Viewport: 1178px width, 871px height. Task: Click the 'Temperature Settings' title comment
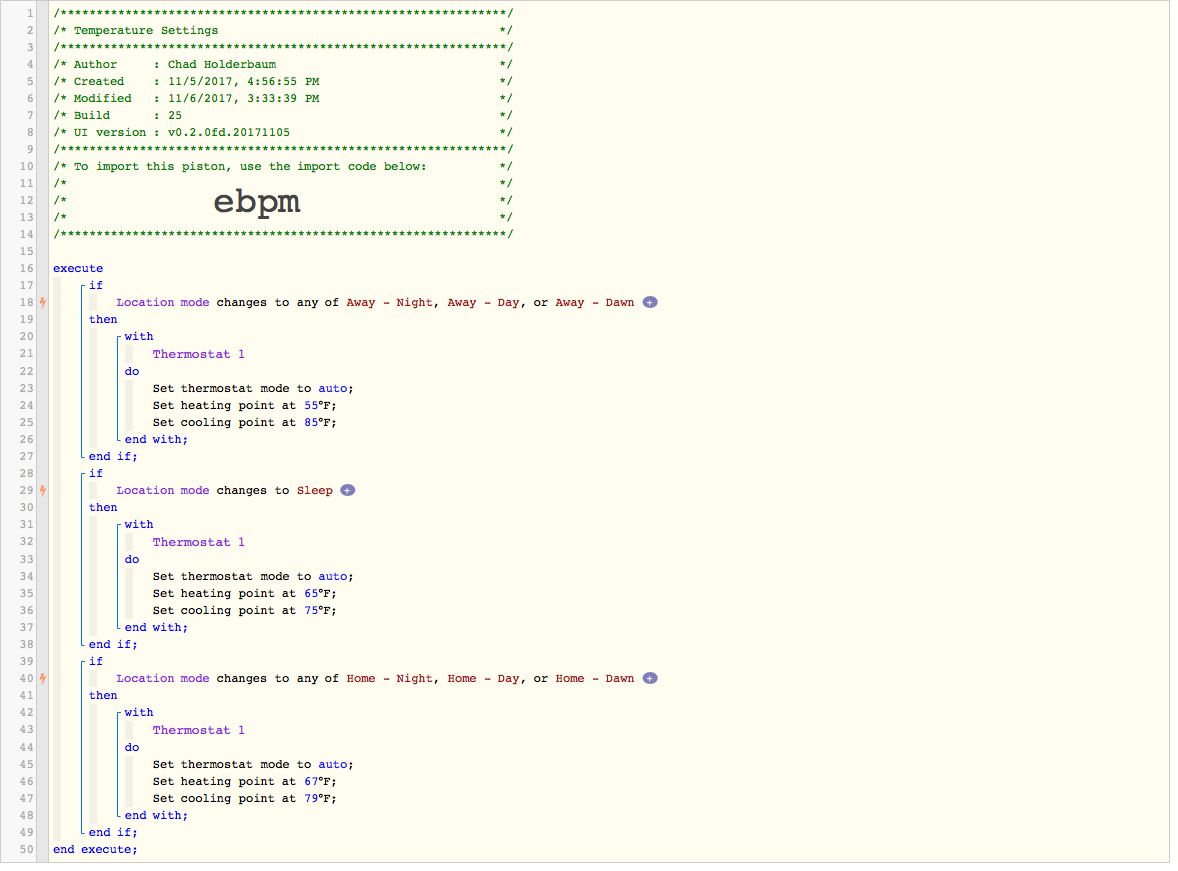(x=146, y=30)
